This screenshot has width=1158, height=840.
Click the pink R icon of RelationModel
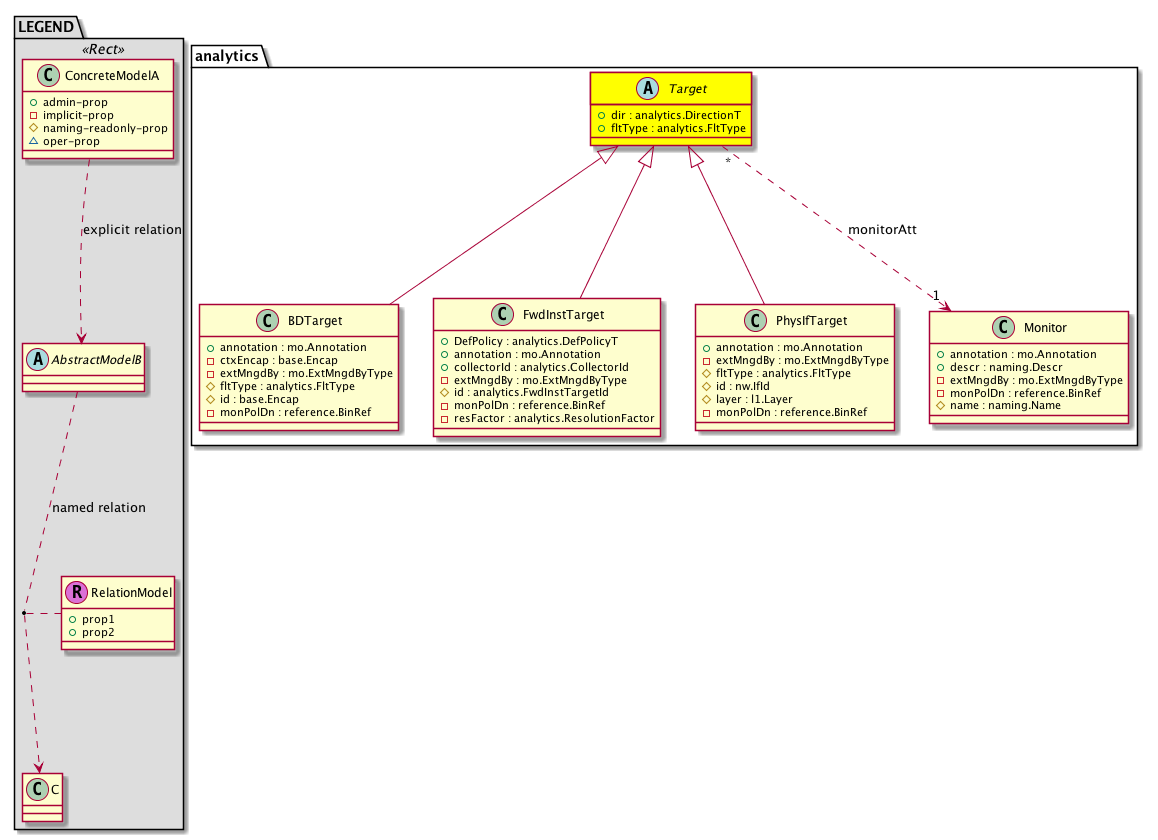76,592
